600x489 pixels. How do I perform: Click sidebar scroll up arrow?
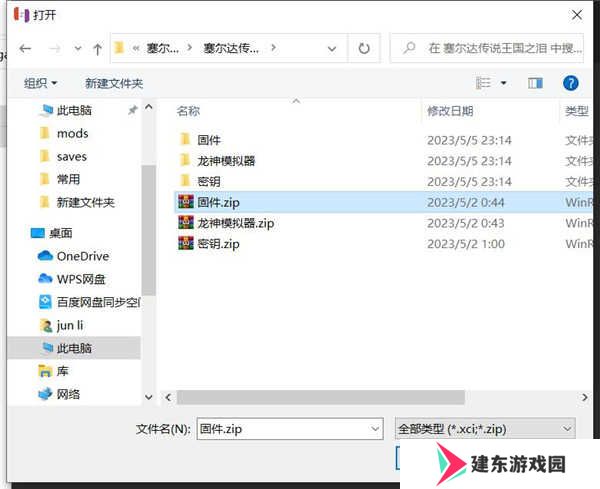pos(148,107)
